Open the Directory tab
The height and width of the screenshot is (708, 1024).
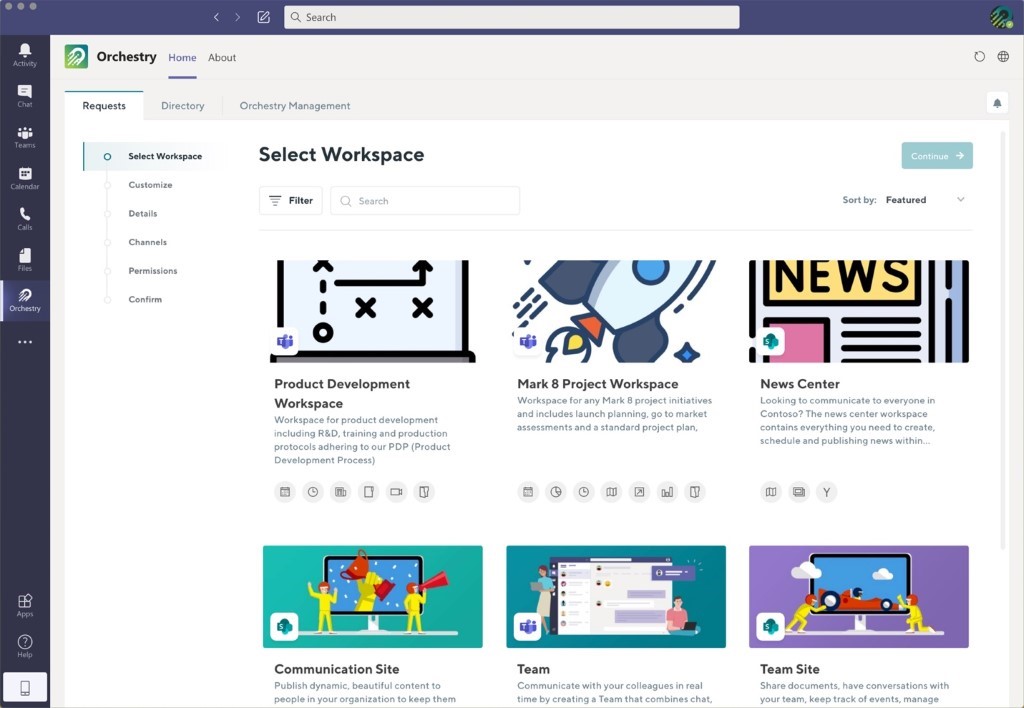(x=183, y=106)
